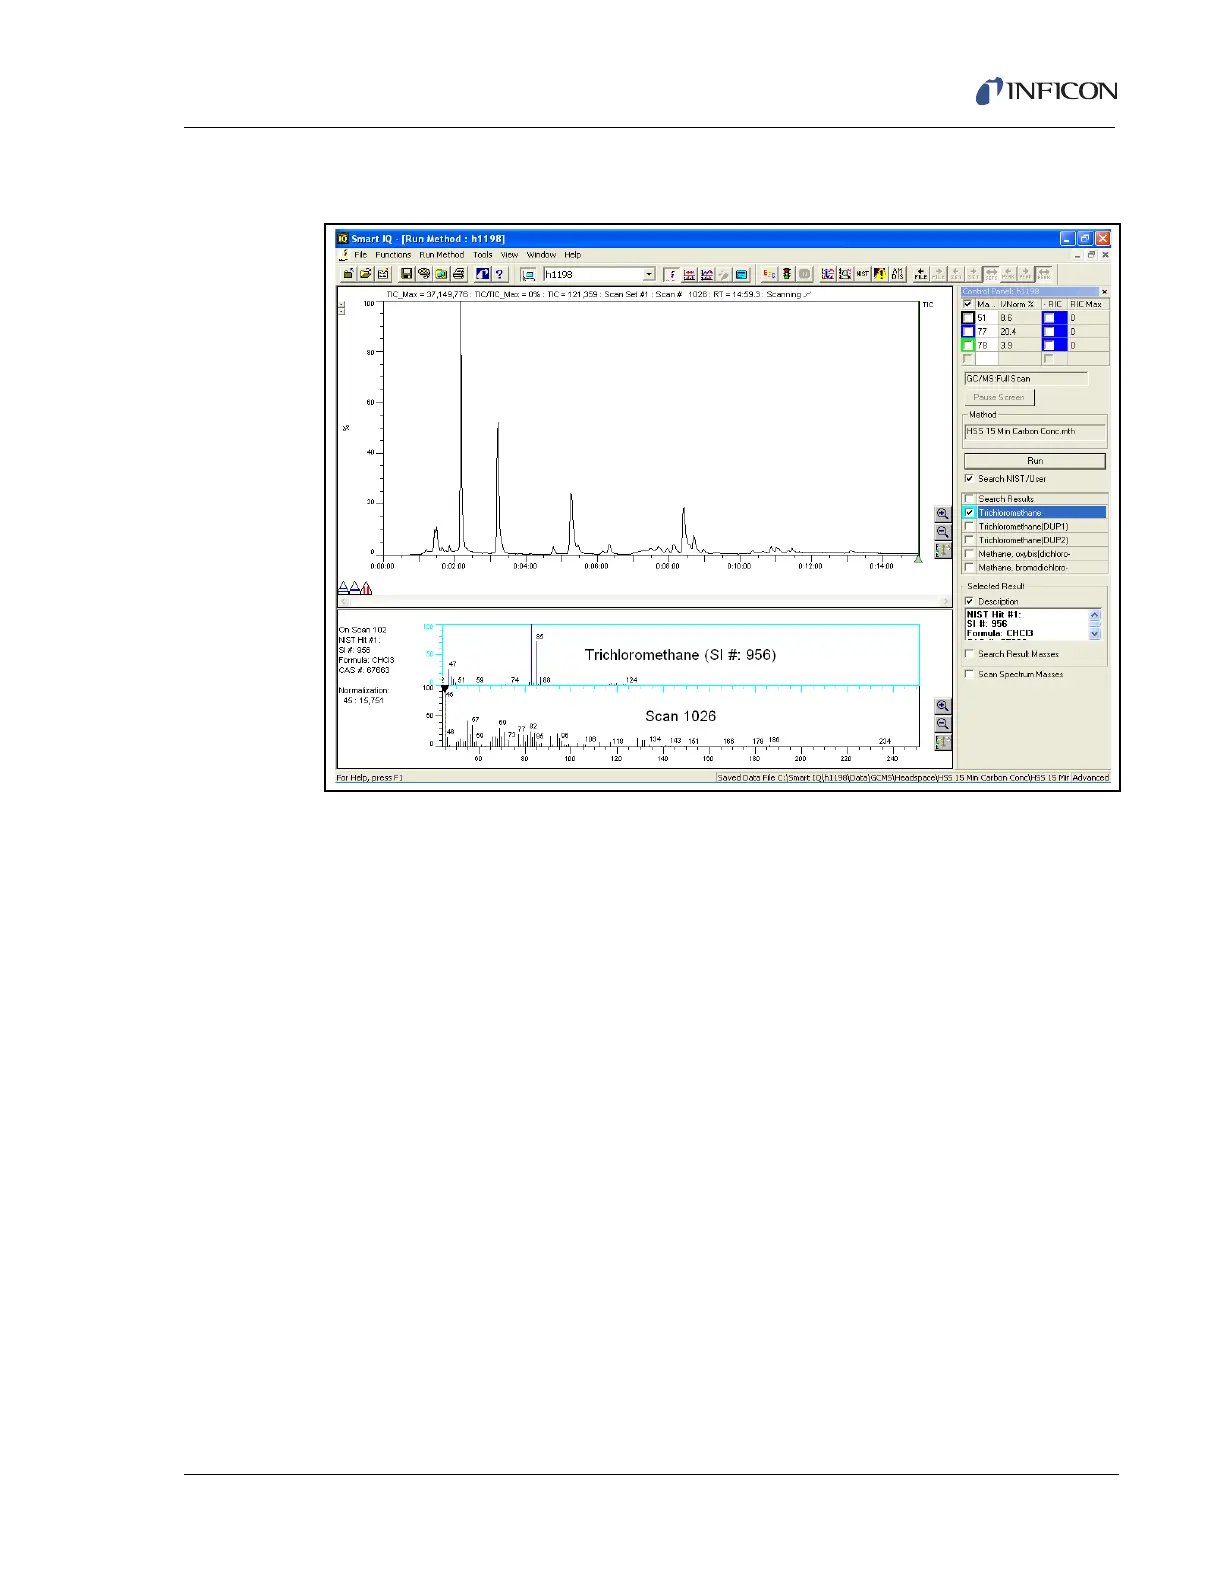Viewport: 1222px width, 1584px height.
Task: Click the blue display icon before the Help icon
Action: [482, 274]
